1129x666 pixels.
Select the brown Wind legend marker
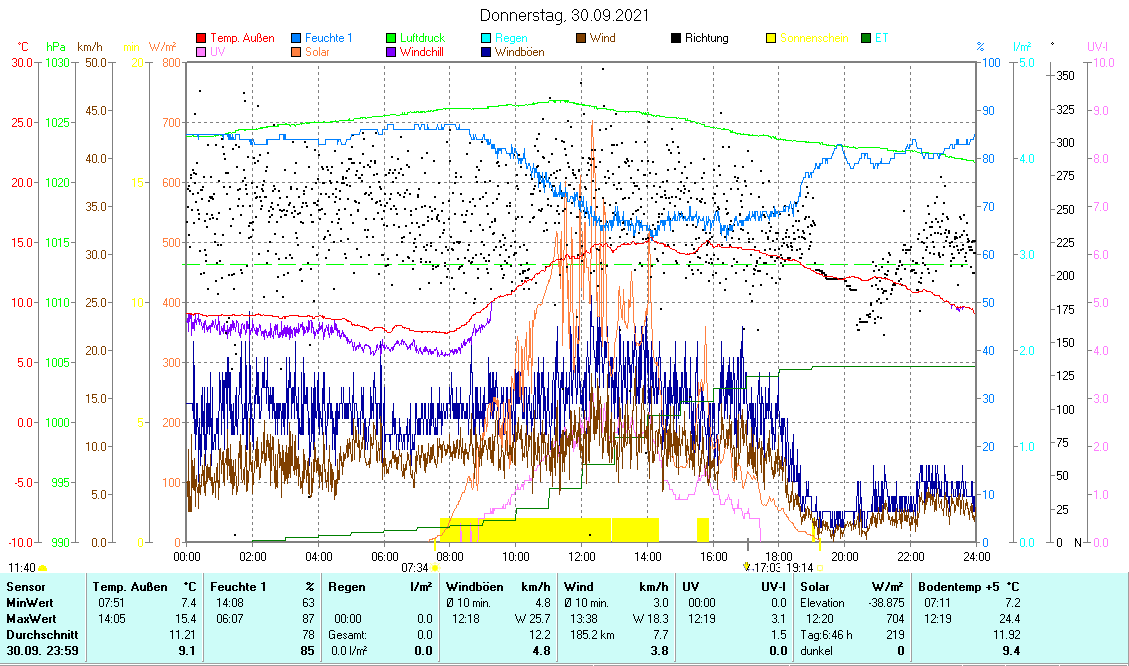(581, 38)
